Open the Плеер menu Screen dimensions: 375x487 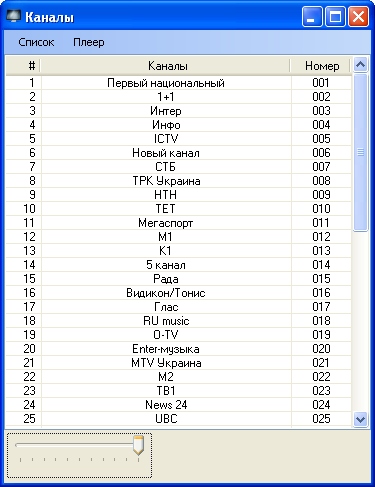89,42
